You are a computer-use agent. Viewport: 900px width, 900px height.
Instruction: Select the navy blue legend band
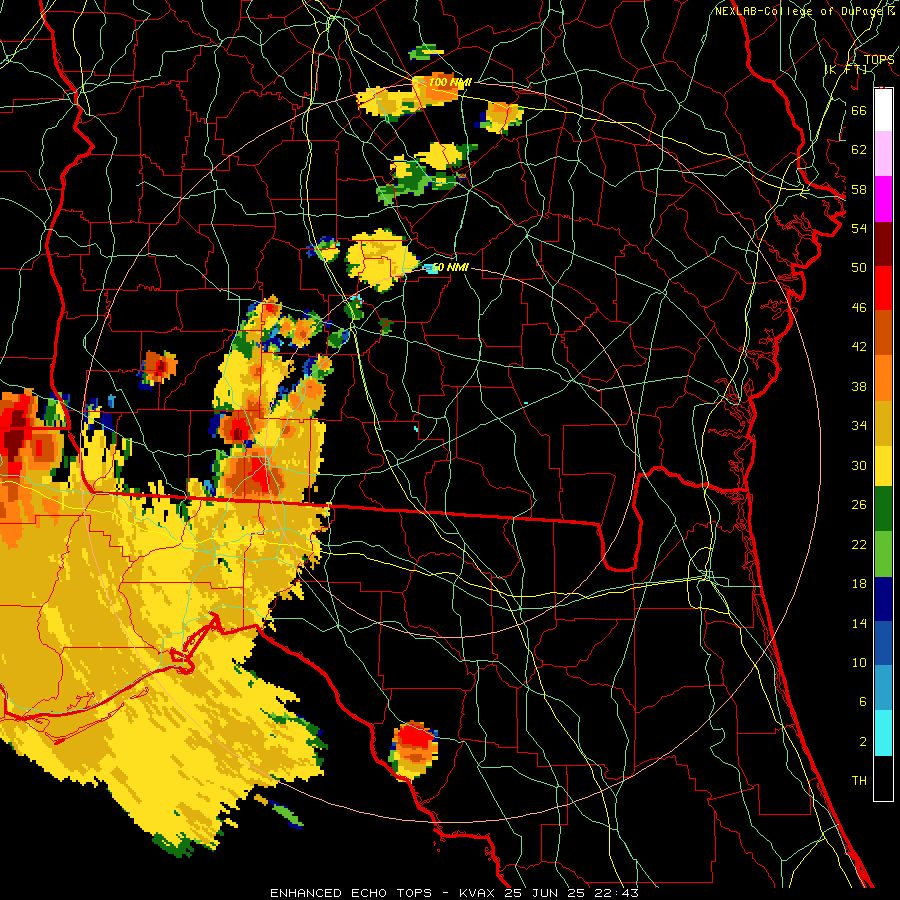tap(883, 599)
